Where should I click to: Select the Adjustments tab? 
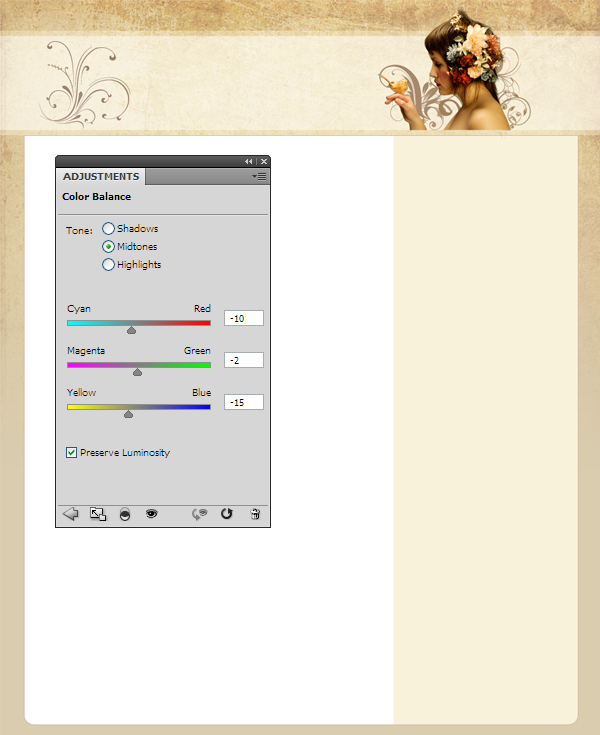click(x=101, y=176)
